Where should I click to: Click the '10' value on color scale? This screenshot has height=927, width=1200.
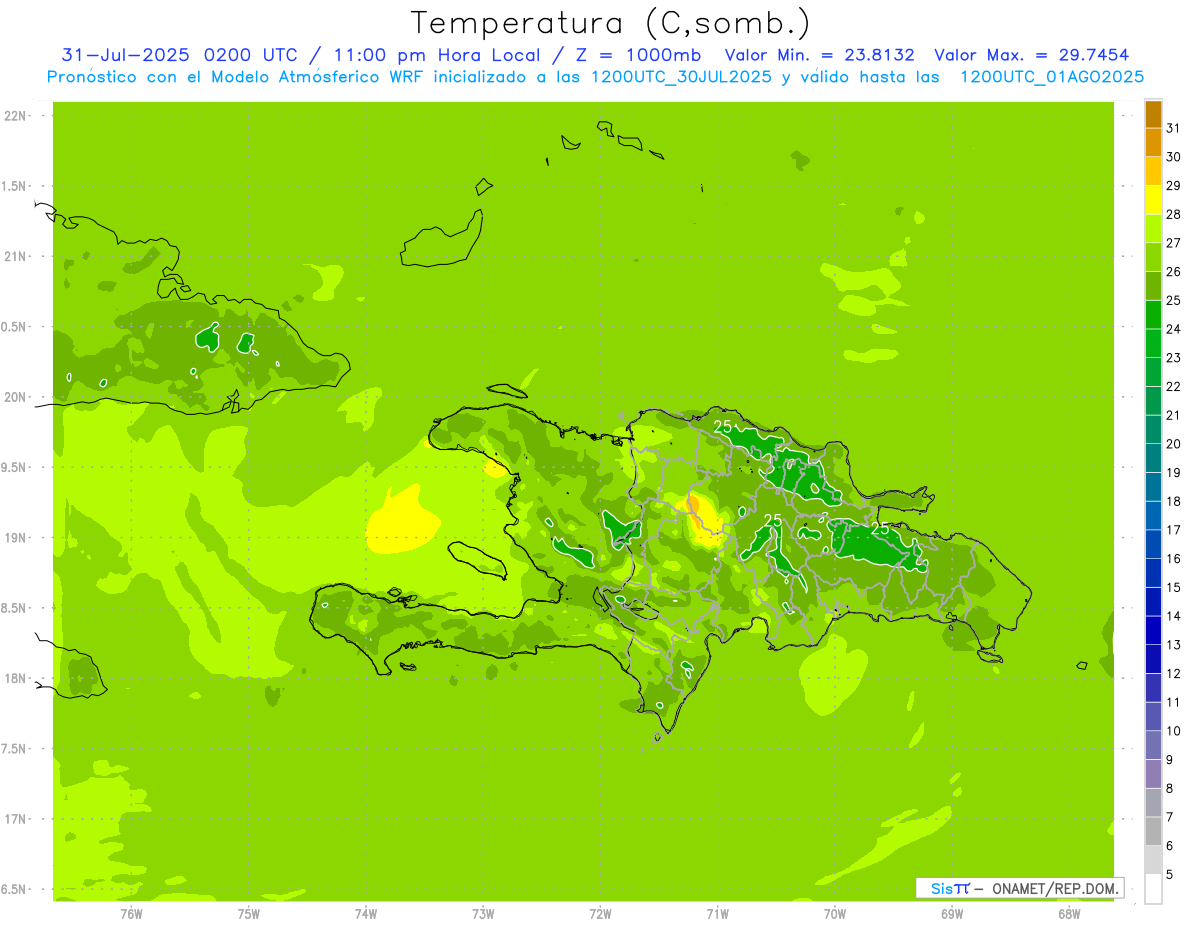(x=1173, y=731)
